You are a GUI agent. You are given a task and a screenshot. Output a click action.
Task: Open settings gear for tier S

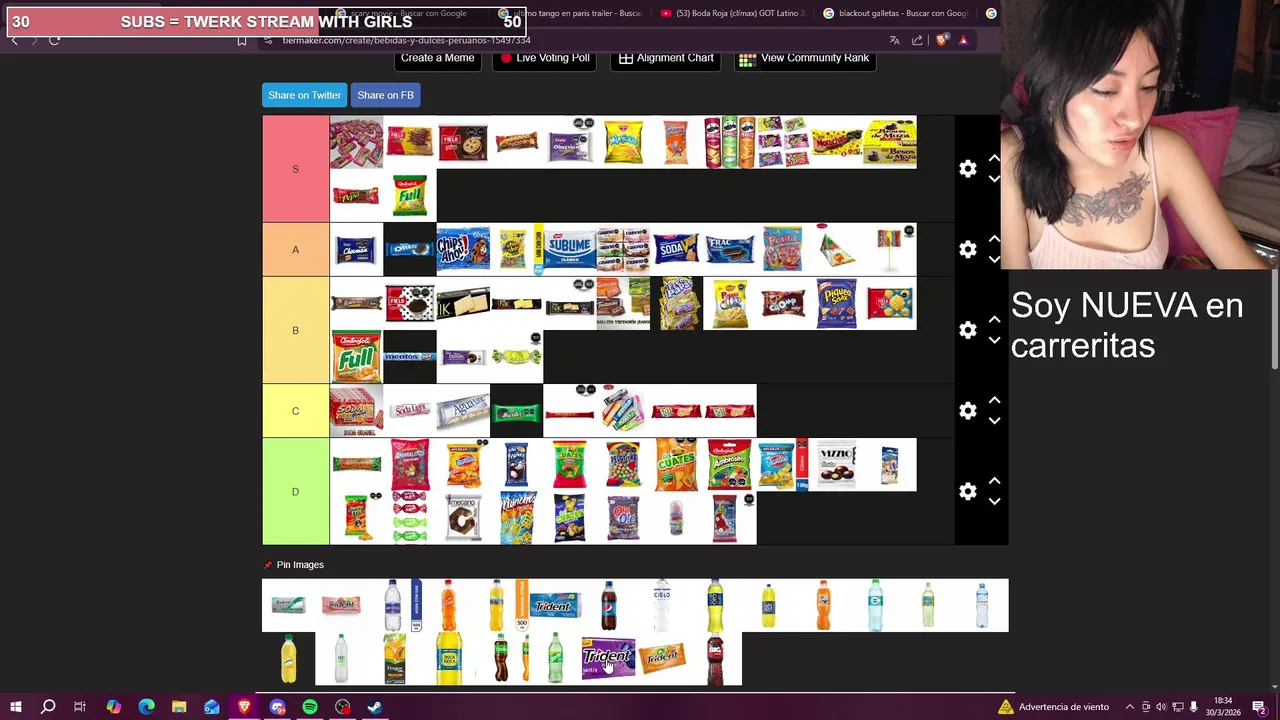[x=967, y=169]
